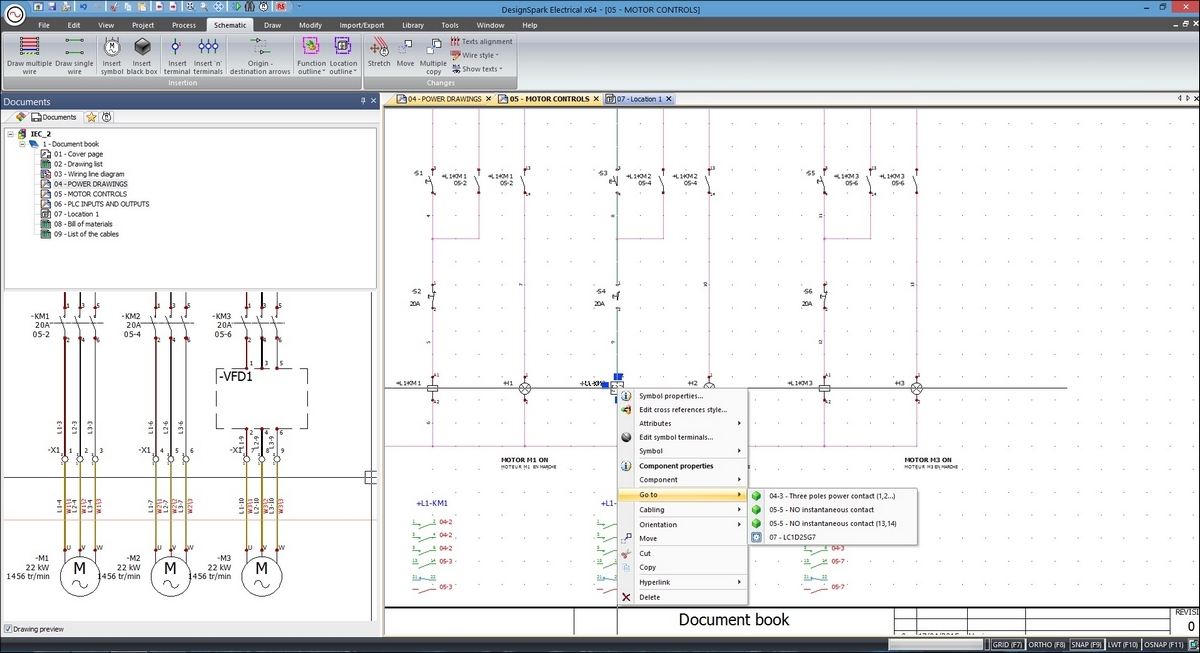
Task: Expand Attributes submenu
Action: (683, 423)
